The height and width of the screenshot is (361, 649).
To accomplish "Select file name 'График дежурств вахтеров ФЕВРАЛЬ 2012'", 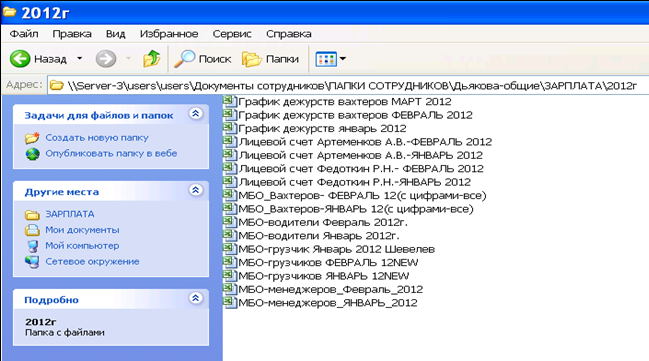I will click(x=356, y=115).
